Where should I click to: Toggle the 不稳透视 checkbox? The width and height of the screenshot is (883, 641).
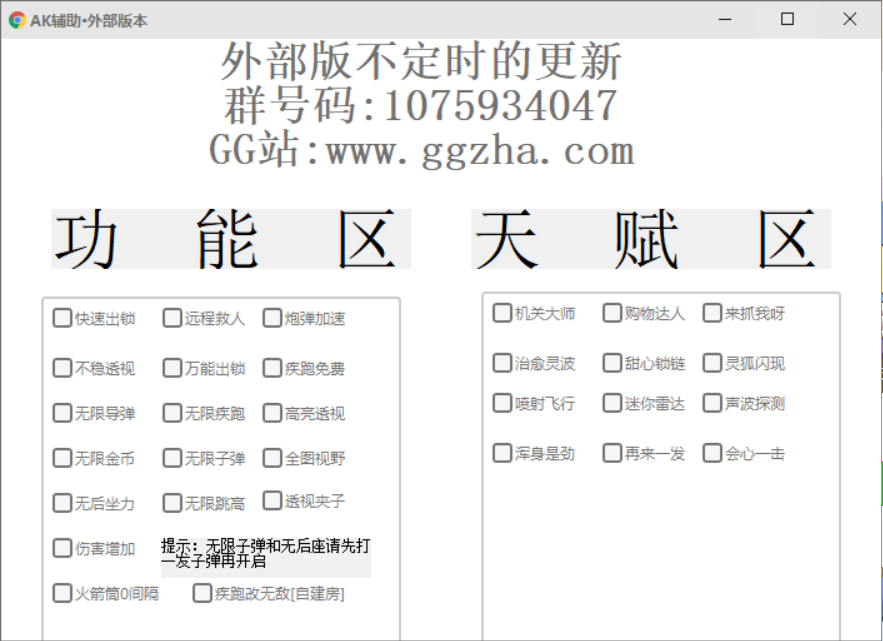click(63, 368)
